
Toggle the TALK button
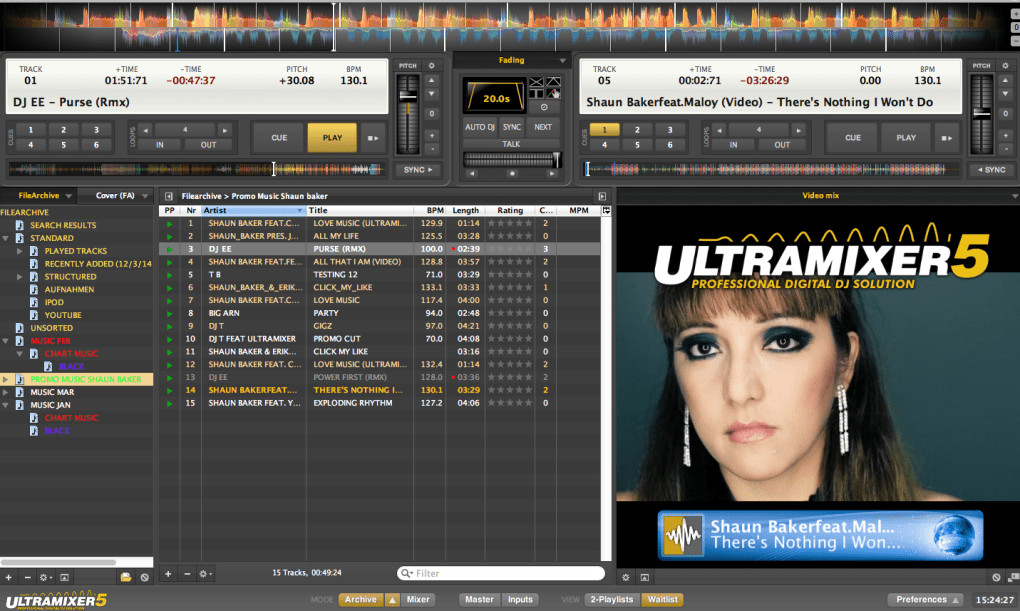511,144
